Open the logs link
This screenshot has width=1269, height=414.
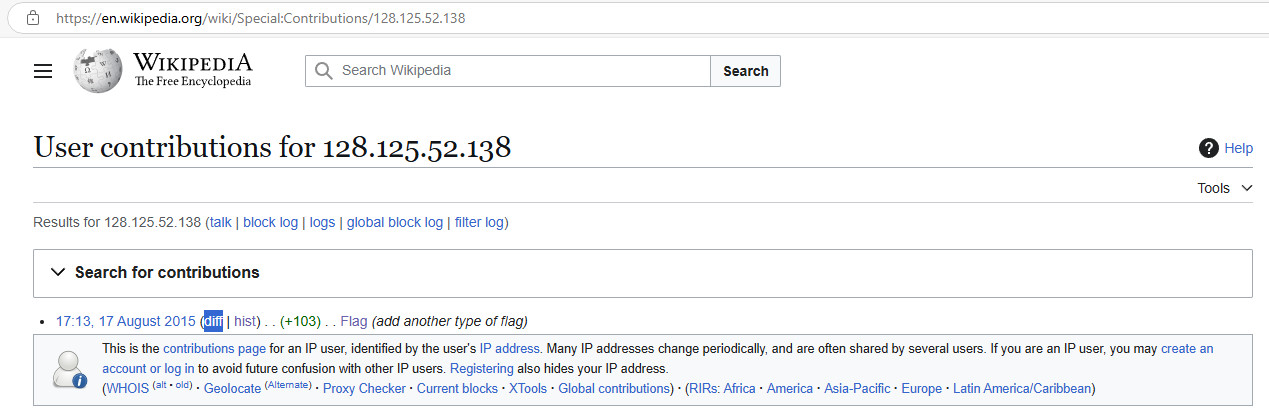point(322,222)
